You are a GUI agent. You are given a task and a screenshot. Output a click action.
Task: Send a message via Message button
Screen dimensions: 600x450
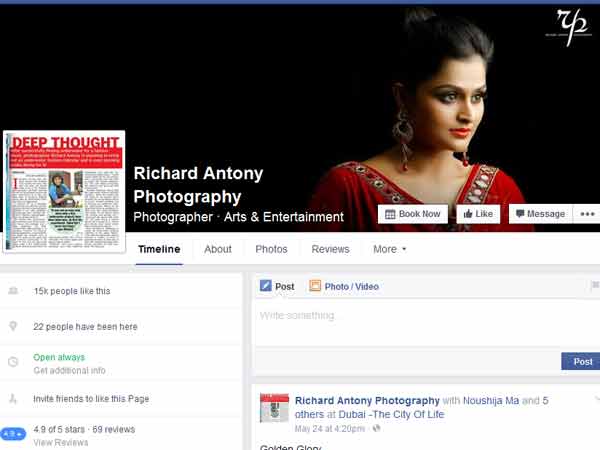[540, 214]
